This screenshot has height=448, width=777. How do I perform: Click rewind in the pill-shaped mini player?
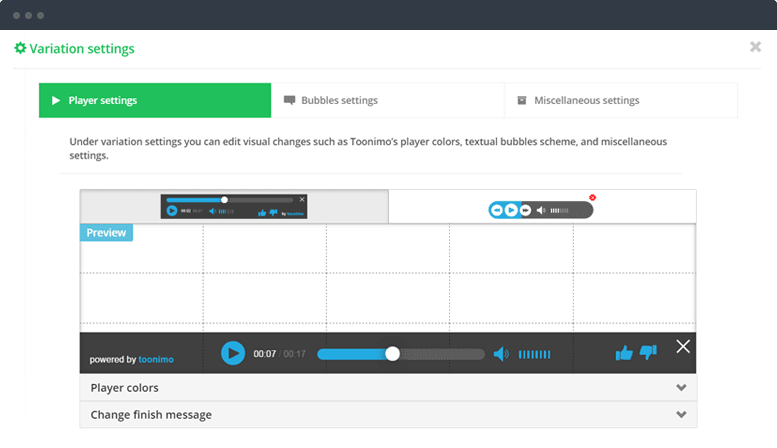pos(497,210)
